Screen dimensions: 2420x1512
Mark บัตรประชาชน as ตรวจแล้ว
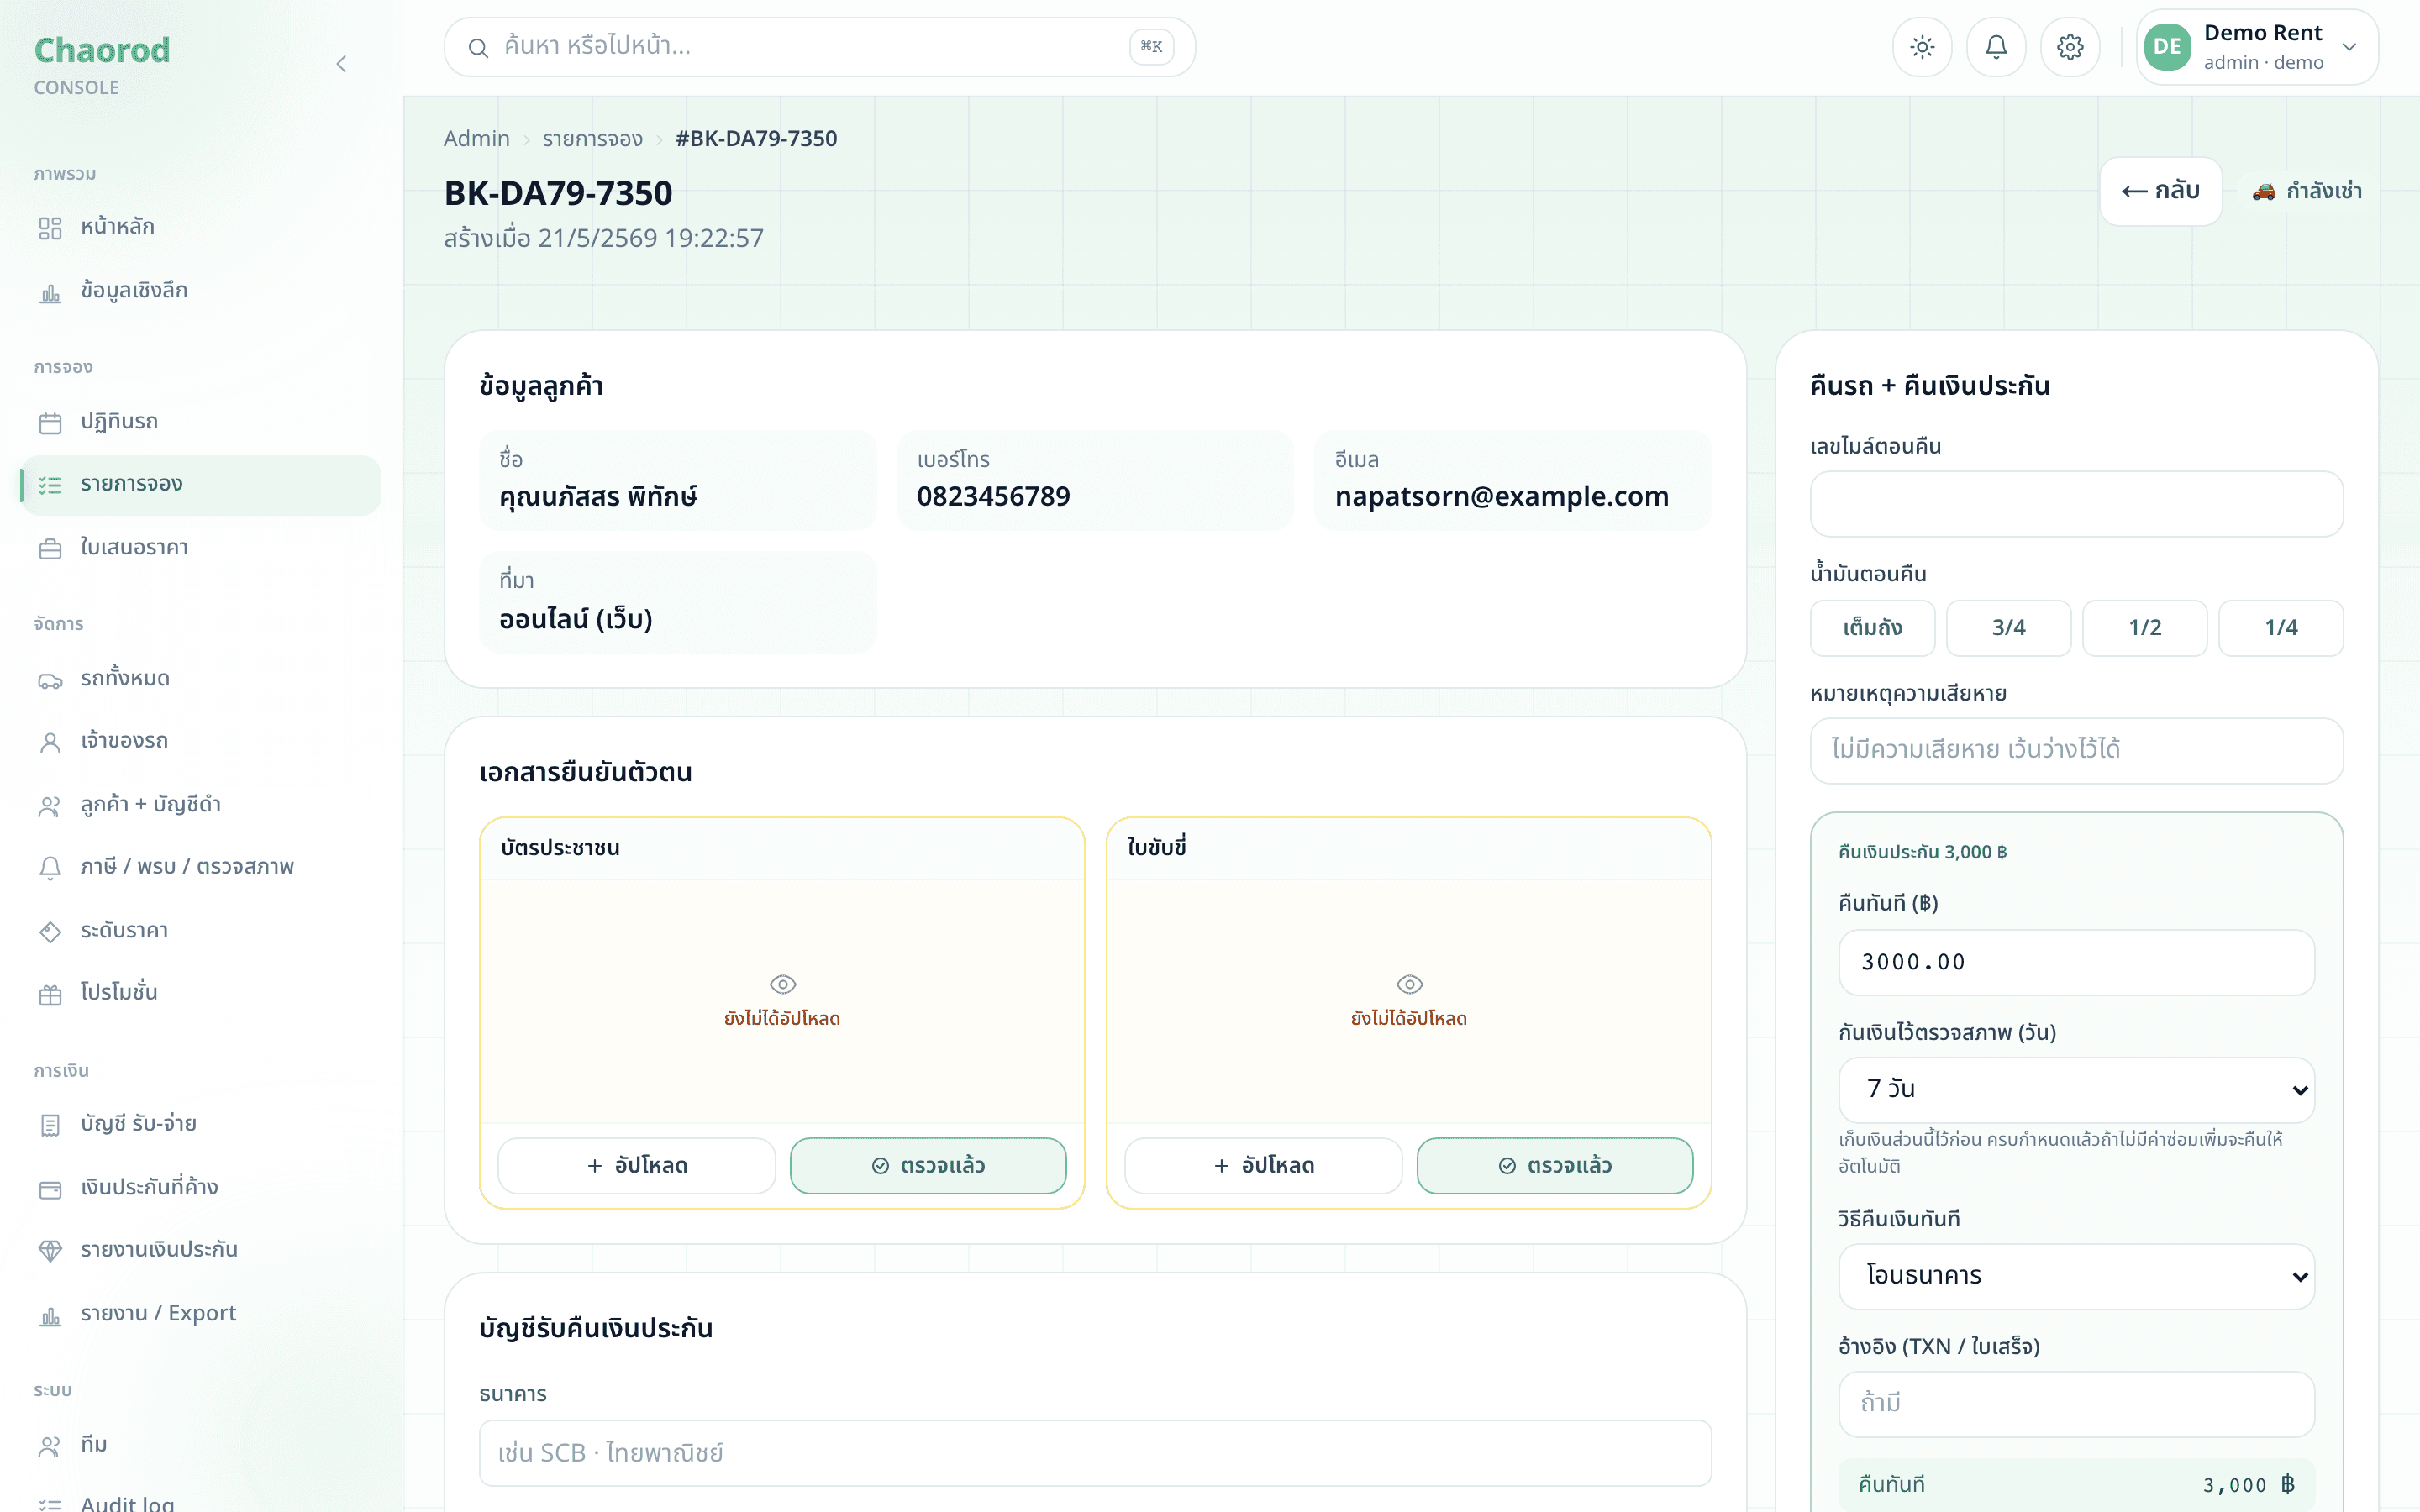[x=928, y=1165]
